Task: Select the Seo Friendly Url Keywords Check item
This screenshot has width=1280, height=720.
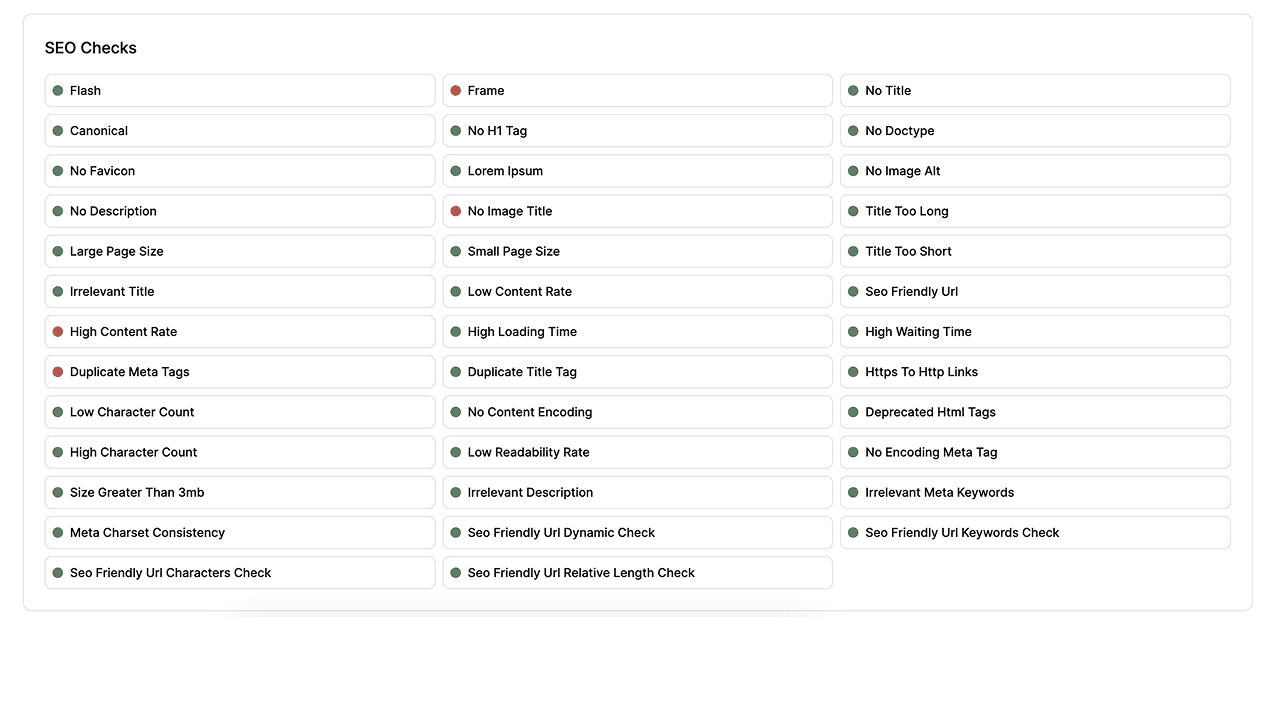Action: point(1035,531)
